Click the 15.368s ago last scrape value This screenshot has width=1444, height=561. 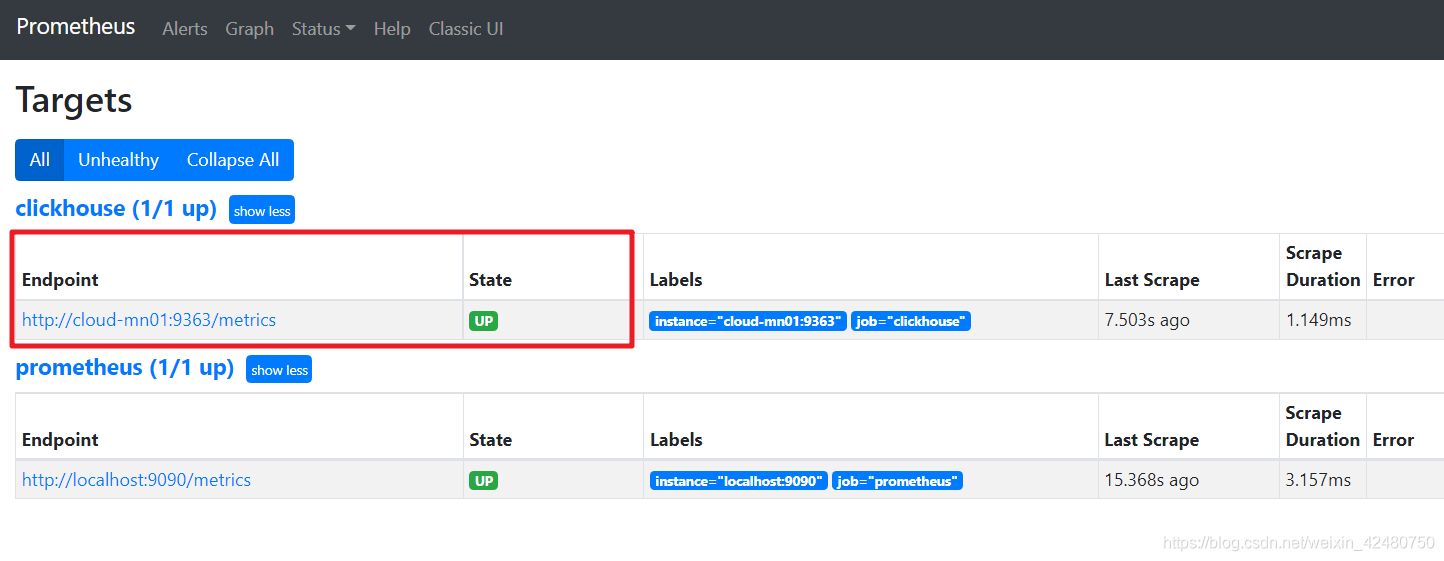(x=1152, y=480)
